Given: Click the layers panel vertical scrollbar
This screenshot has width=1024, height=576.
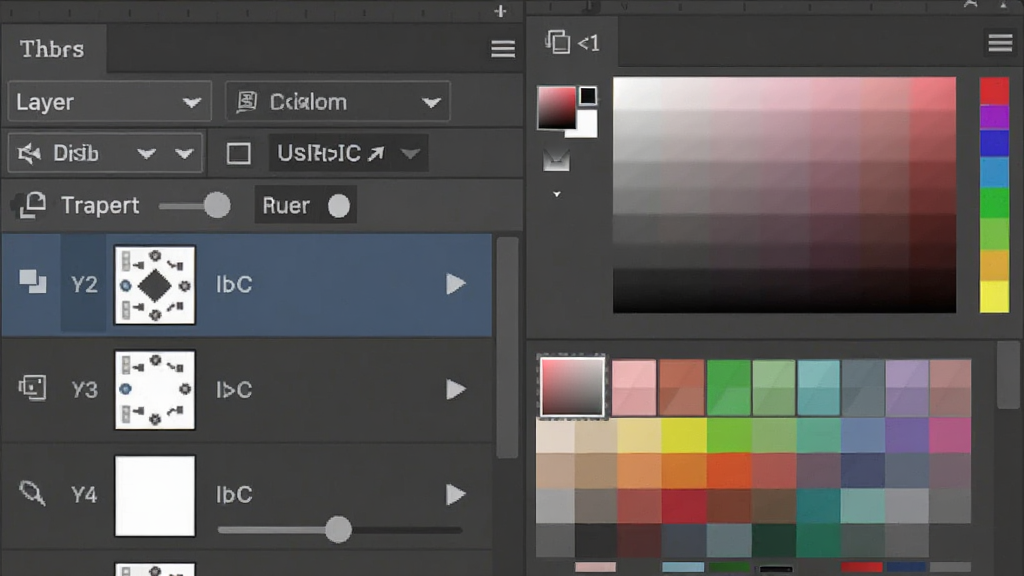Looking at the screenshot, I should (x=507, y=347).
